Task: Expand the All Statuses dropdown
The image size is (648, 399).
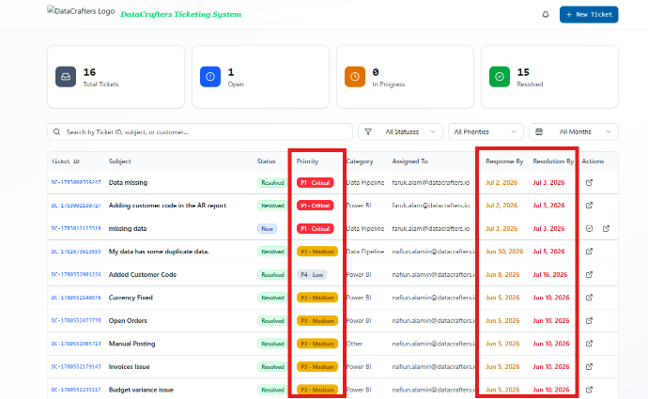Action: point(400,132)
